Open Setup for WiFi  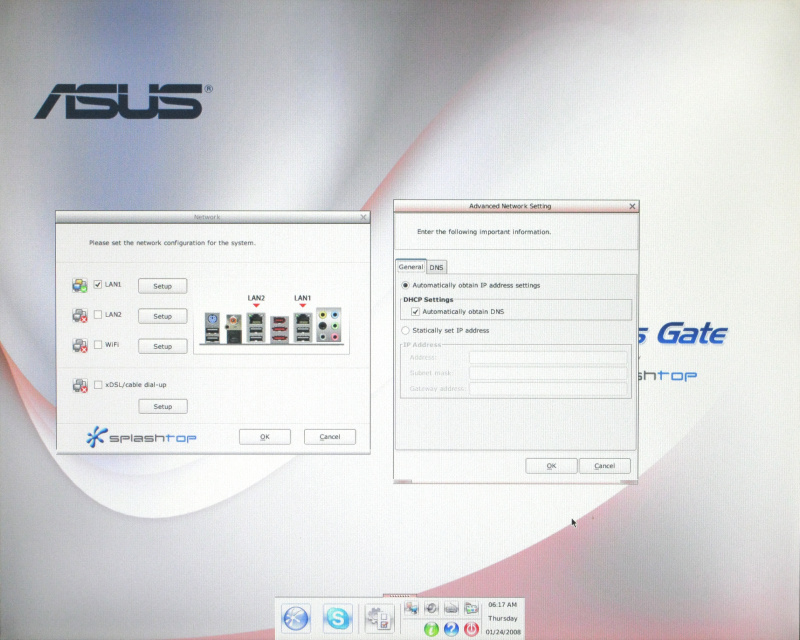[x=163, y=346]
